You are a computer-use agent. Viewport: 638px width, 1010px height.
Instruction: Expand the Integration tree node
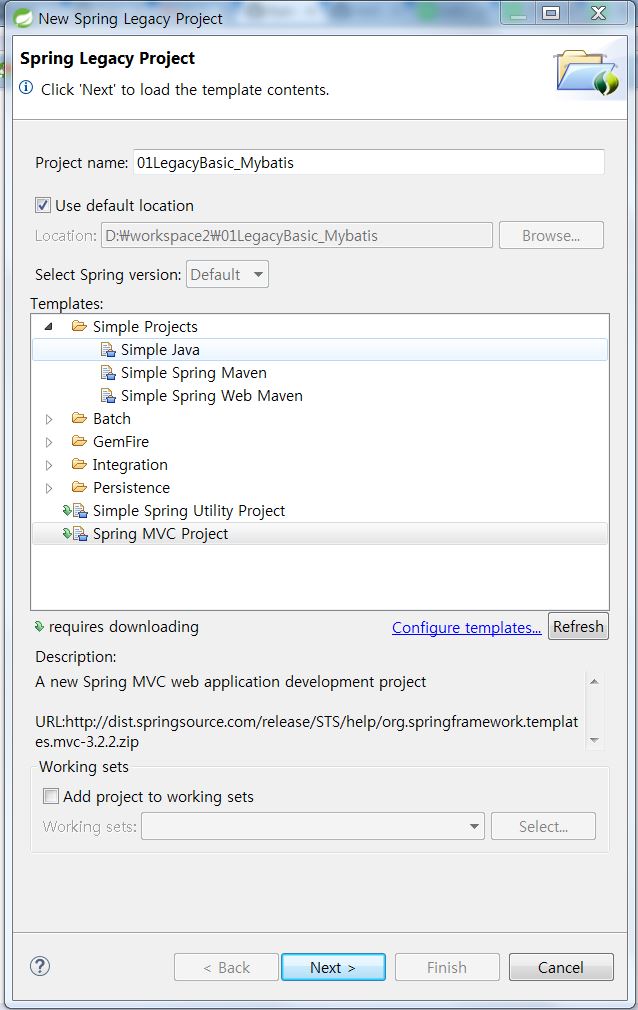pos(49,465)
